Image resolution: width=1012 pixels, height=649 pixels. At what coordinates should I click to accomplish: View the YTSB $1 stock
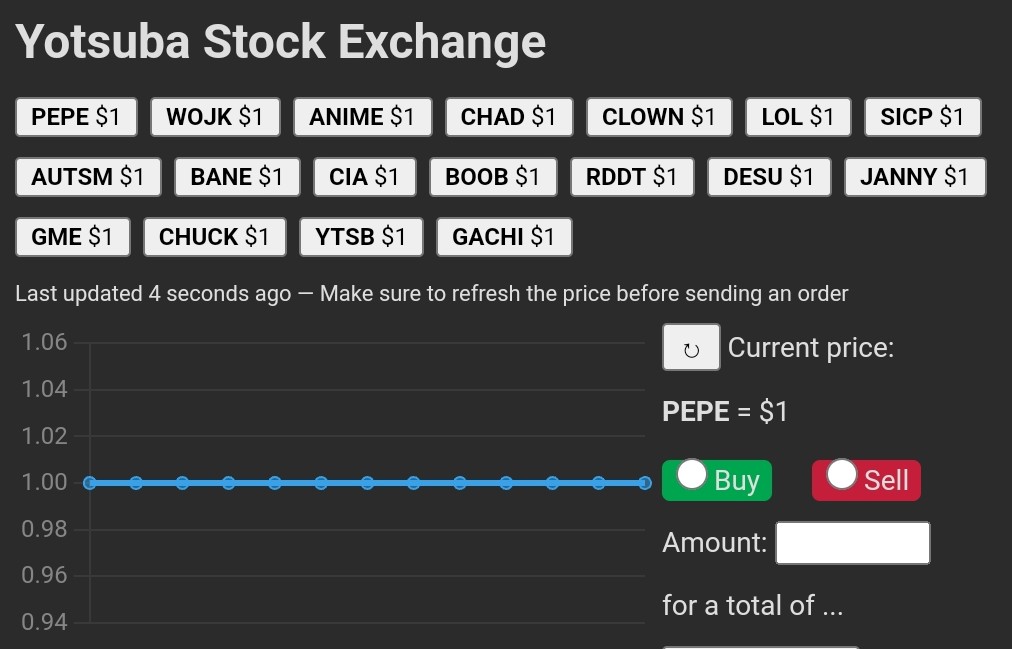click(x=361, y=237)
